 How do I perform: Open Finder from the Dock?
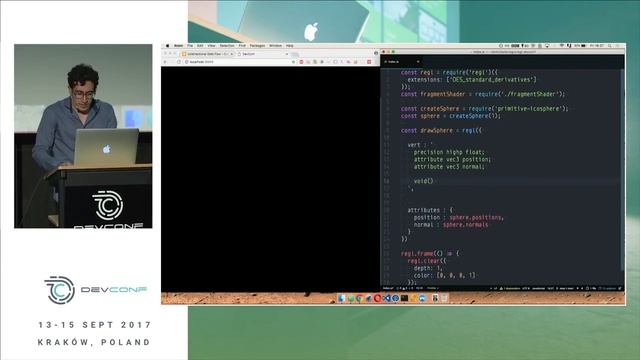pyautogui.click(x=341, y=298)
